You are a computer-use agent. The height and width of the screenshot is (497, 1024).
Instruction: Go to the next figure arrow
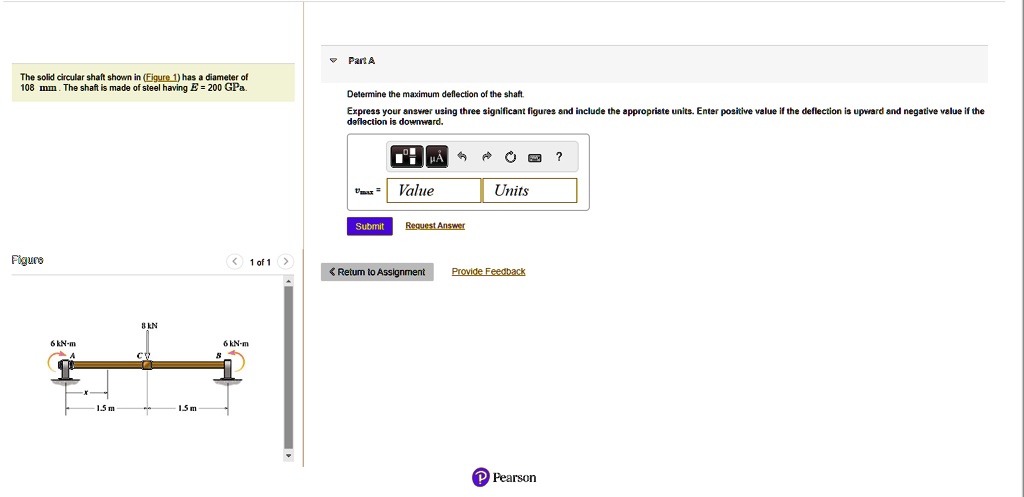[285, 262]
